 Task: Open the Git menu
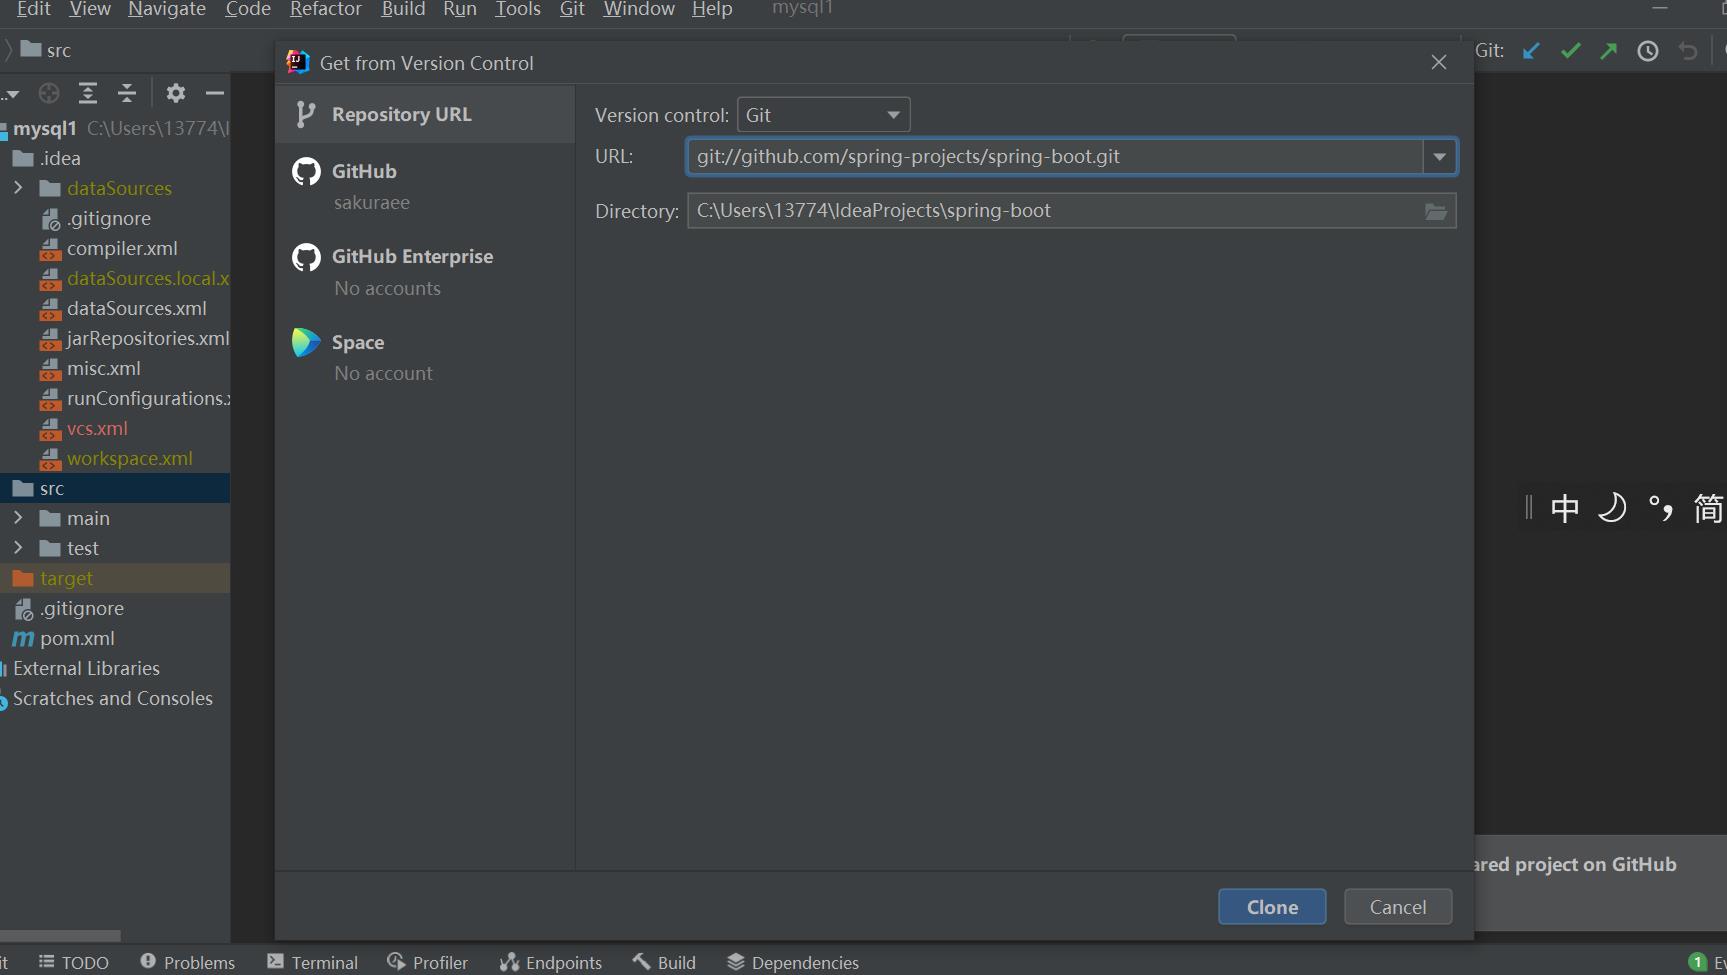[x=572, y=9]
